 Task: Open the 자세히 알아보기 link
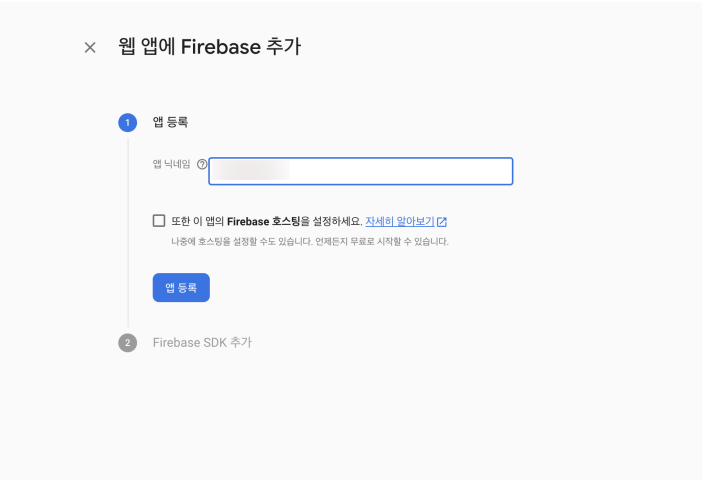click(400, 221)
